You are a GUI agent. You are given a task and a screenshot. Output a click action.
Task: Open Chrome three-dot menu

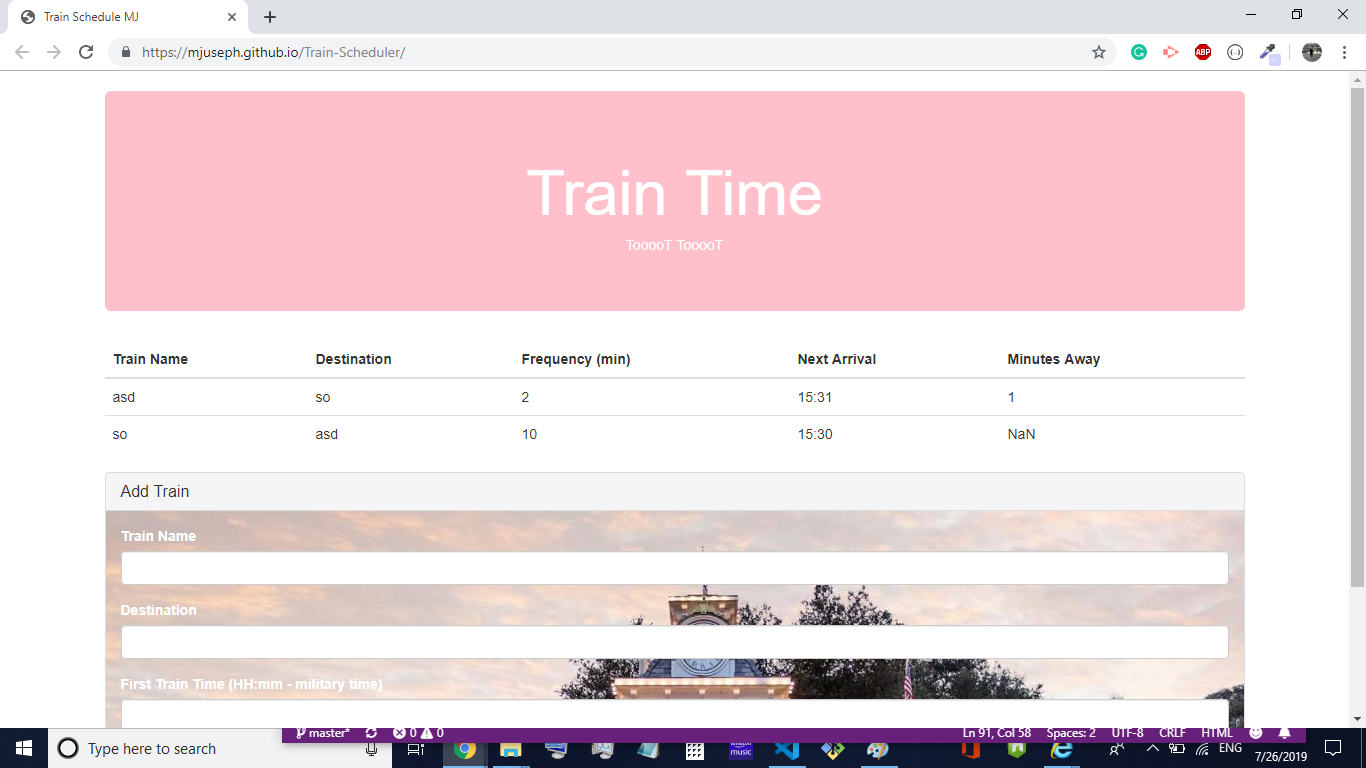coord(1345,52)
